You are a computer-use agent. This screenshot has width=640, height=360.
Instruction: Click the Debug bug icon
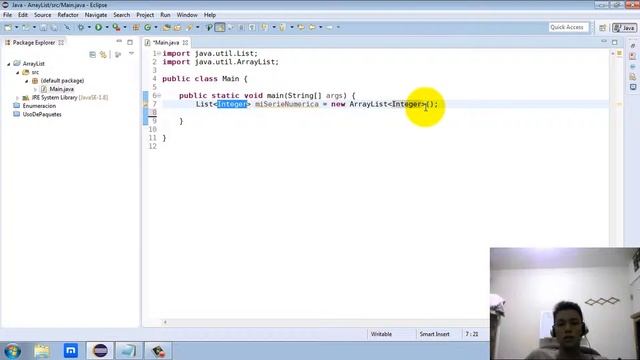tap(81, 27)
